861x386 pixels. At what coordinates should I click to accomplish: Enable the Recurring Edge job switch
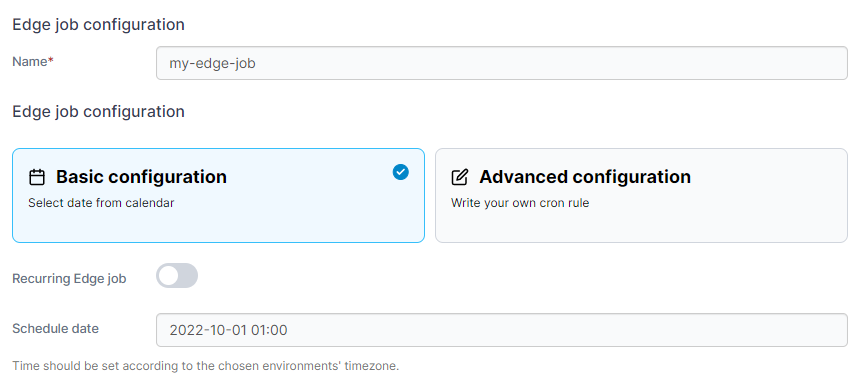pyautogui.click(x=177, y=276)
